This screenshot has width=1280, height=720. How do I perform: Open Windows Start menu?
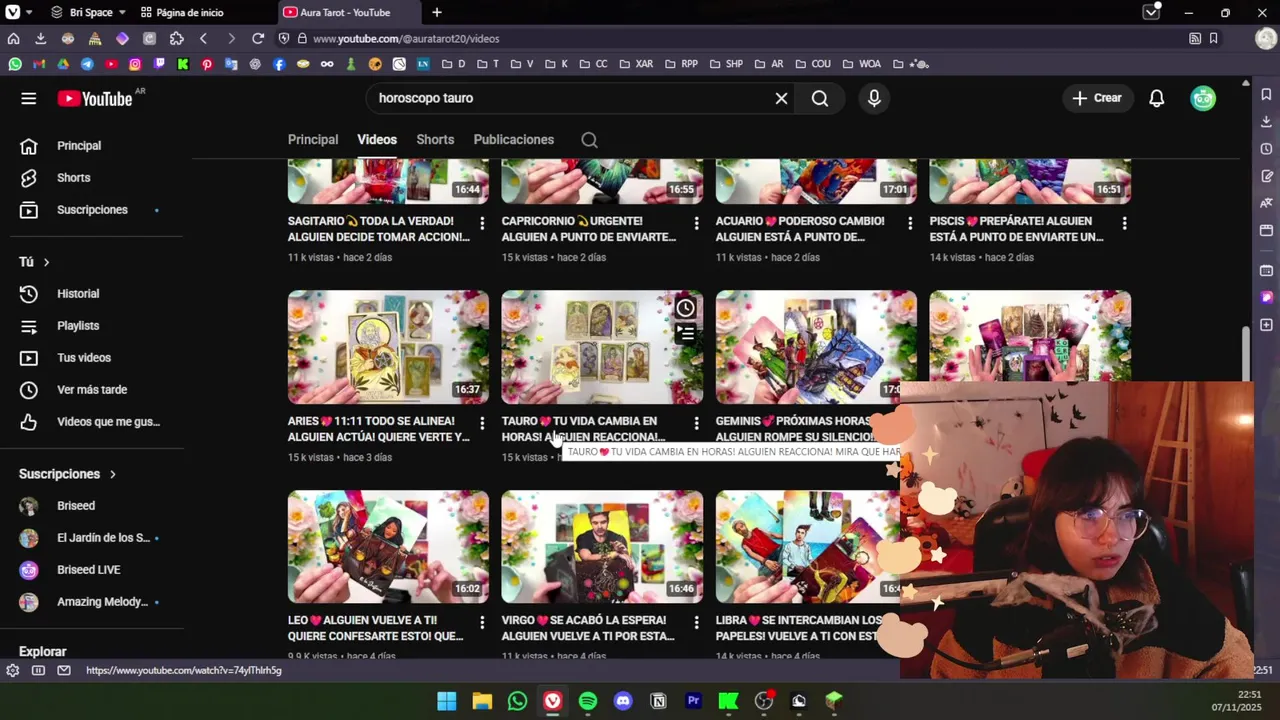pyautogui.click(x=447, y=701)
